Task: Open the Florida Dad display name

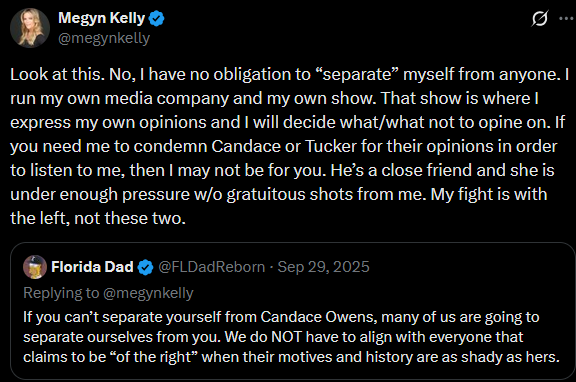Action: [x=92, y=267]
